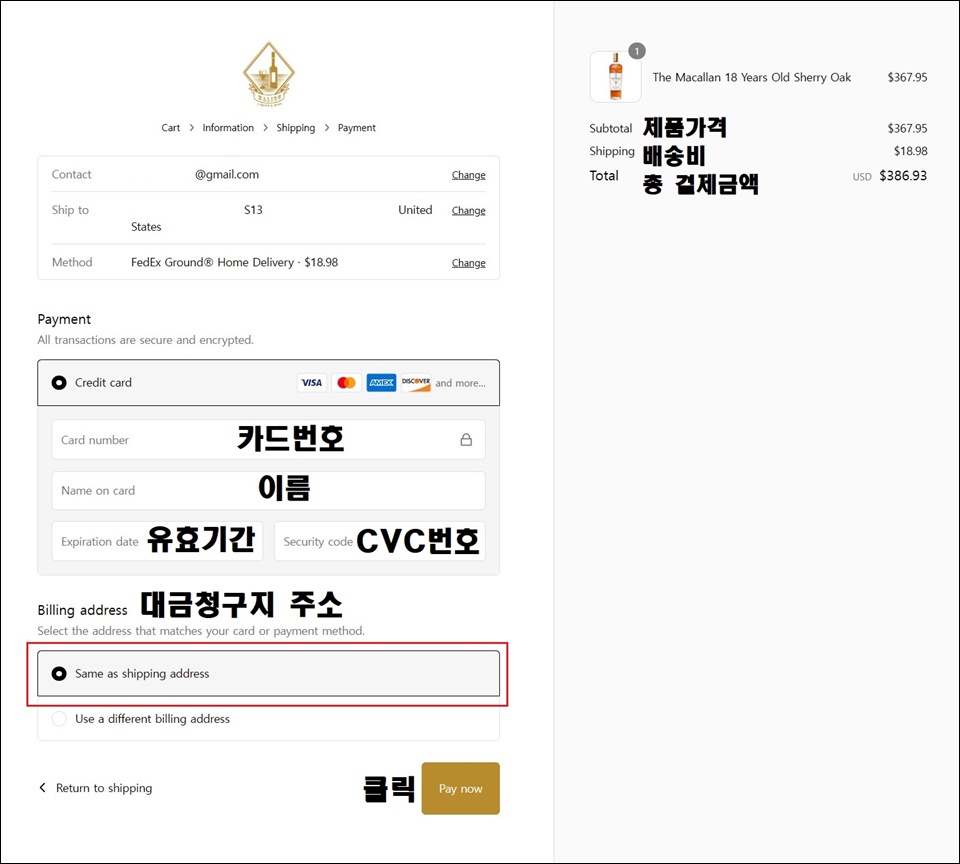Click the shipping cost $18.98 in summary
The width and height of the screenshot is (960, 864).
pos(910,151)
